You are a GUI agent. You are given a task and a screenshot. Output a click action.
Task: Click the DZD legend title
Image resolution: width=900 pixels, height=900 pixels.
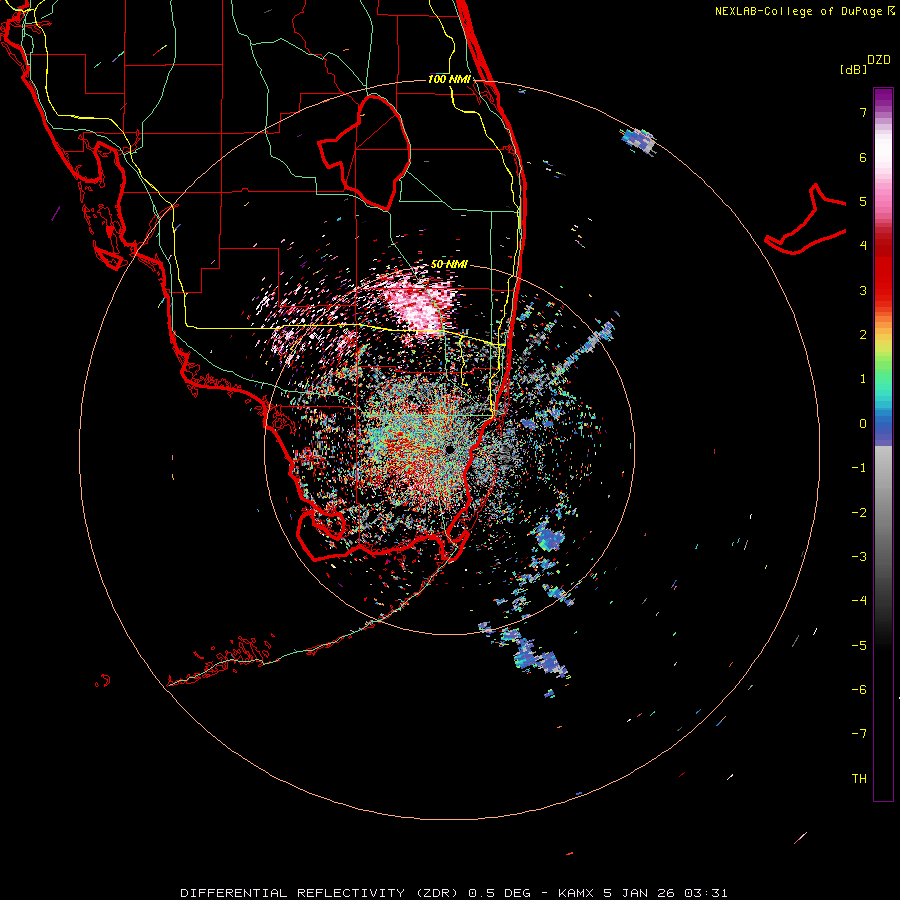pyautogui.click(x=879, y=60)
